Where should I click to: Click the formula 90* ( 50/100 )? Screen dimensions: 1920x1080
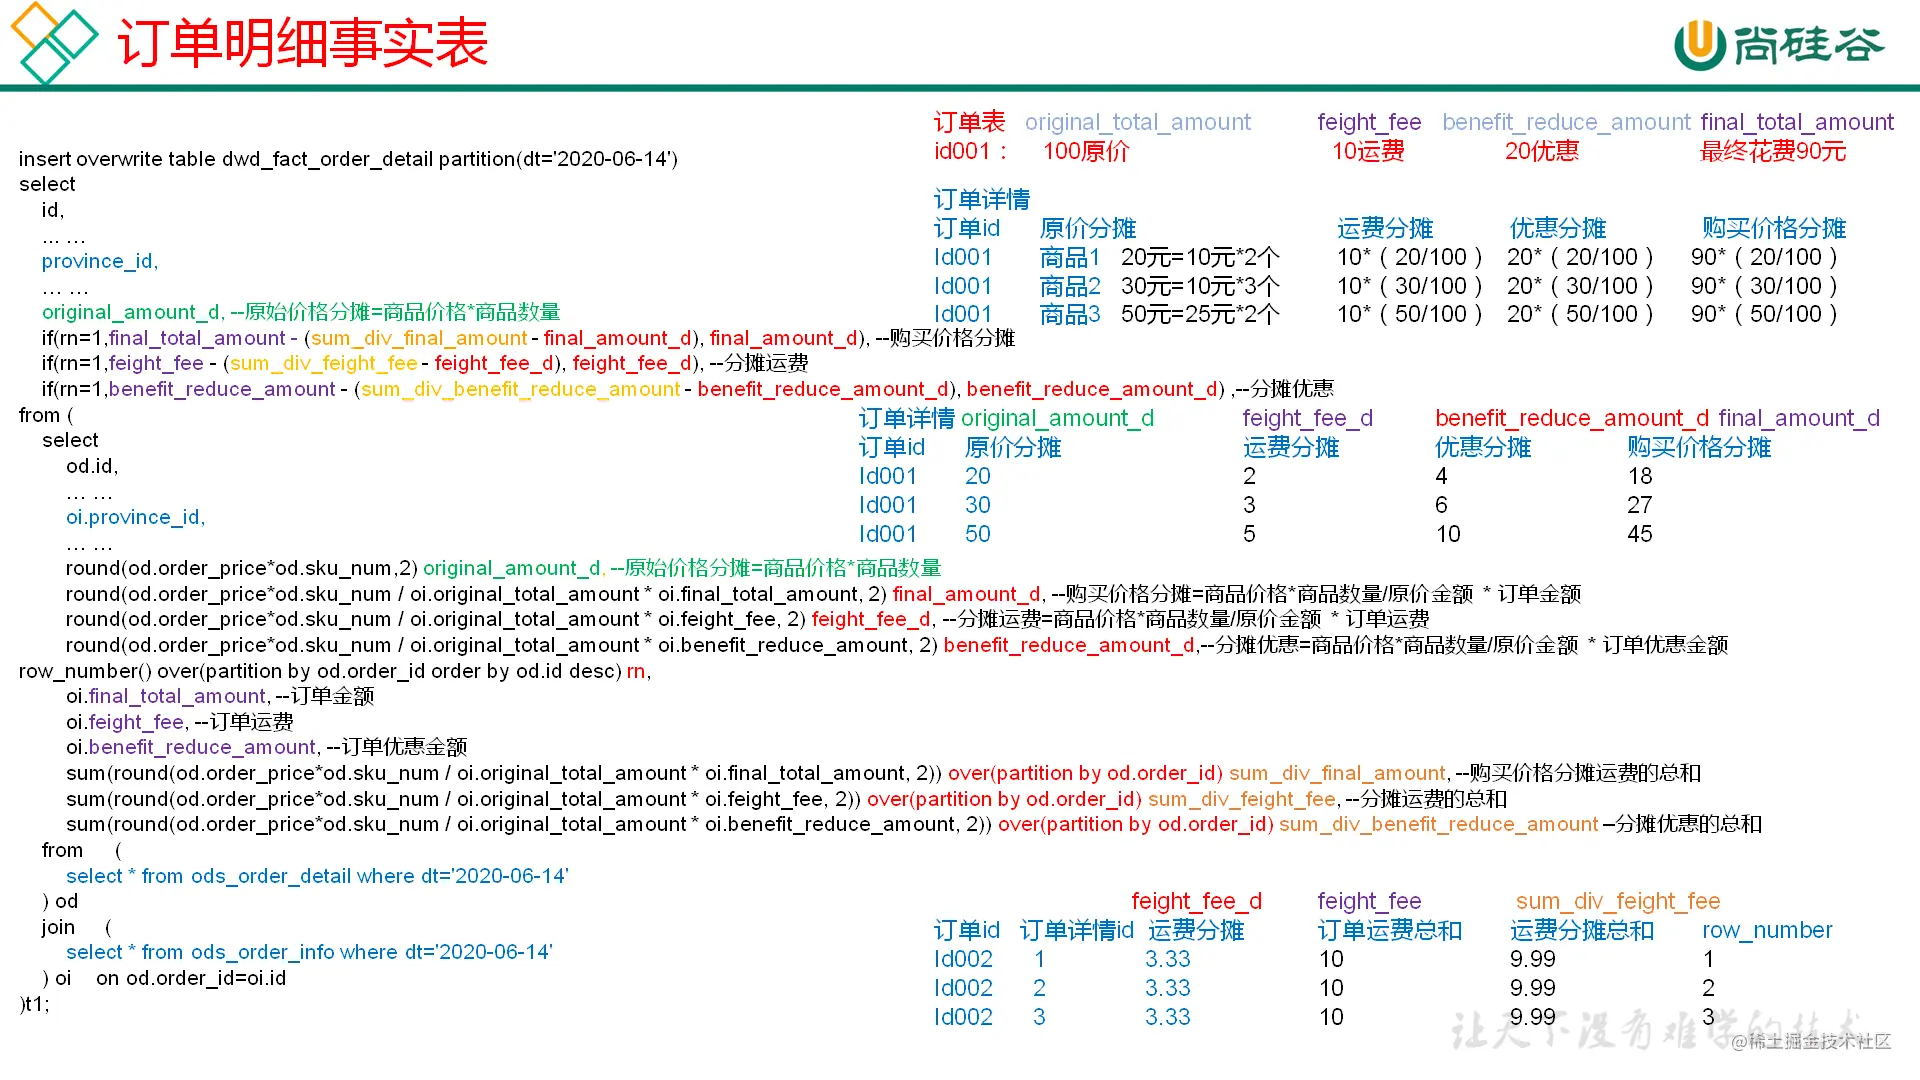[1765, 314]
